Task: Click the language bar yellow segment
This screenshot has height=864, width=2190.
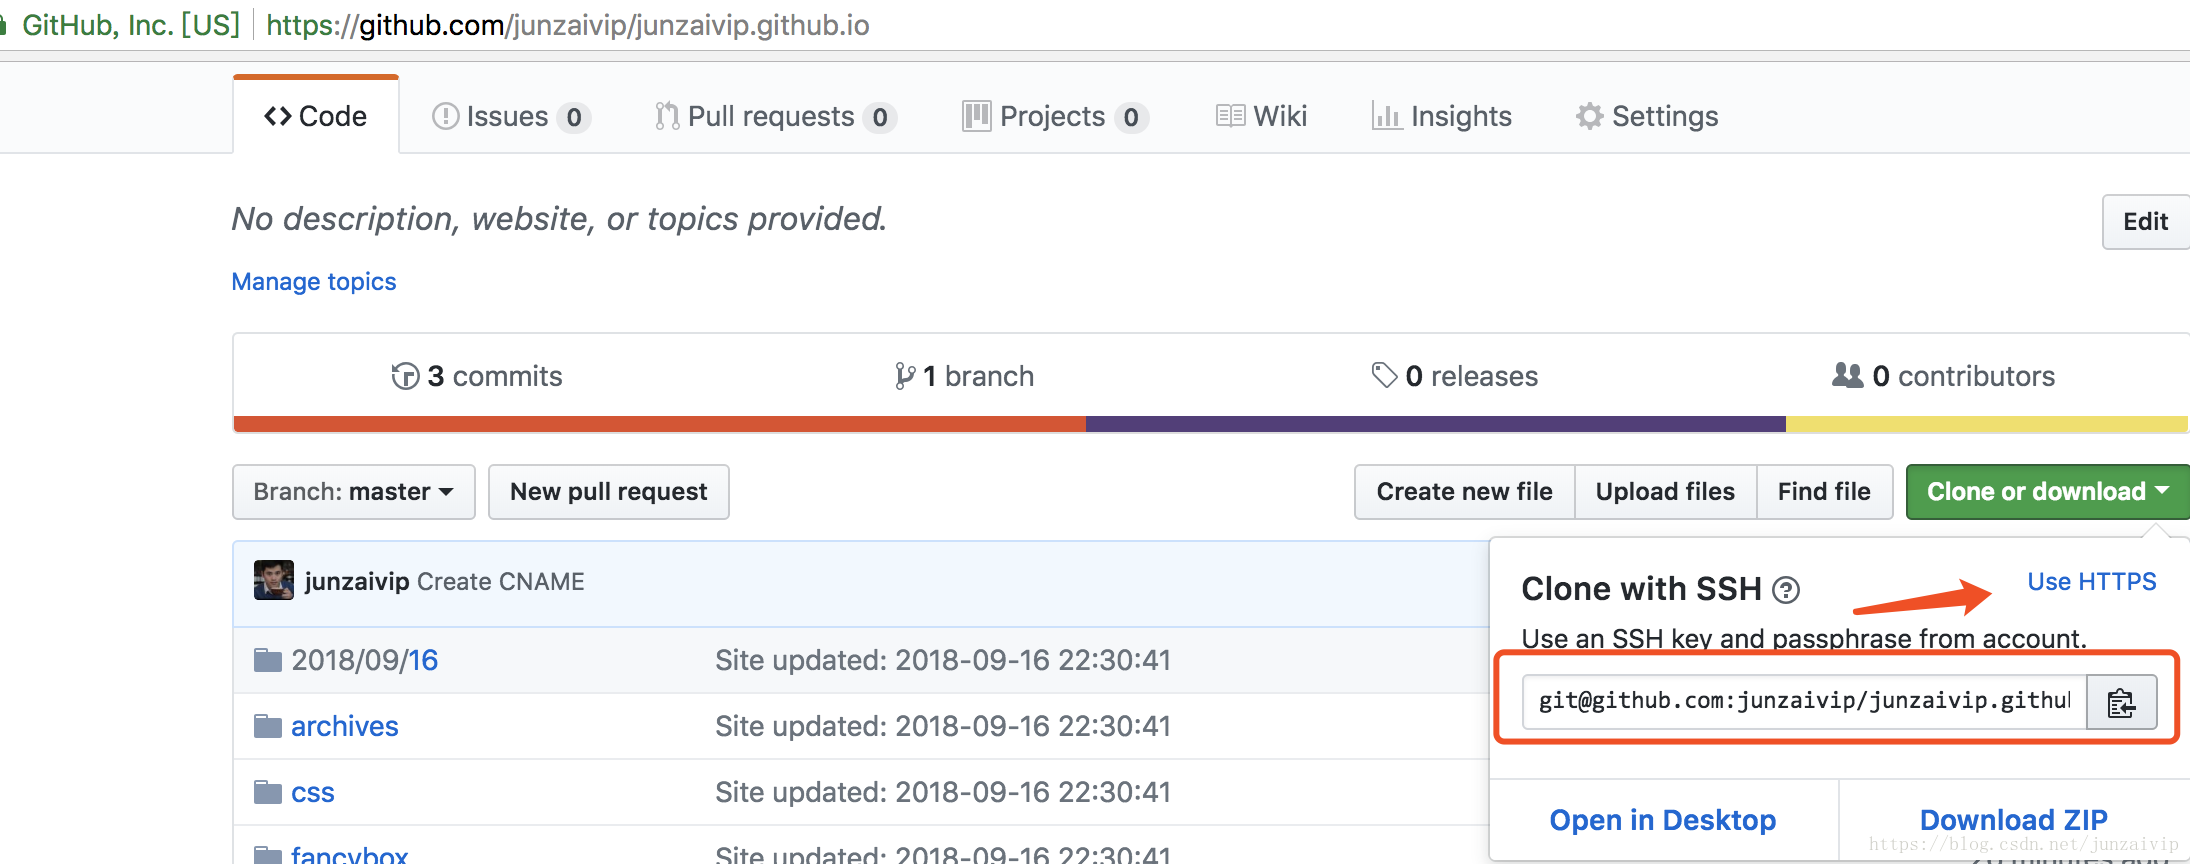Action: pyautogui.click(x=1988, y=424)
